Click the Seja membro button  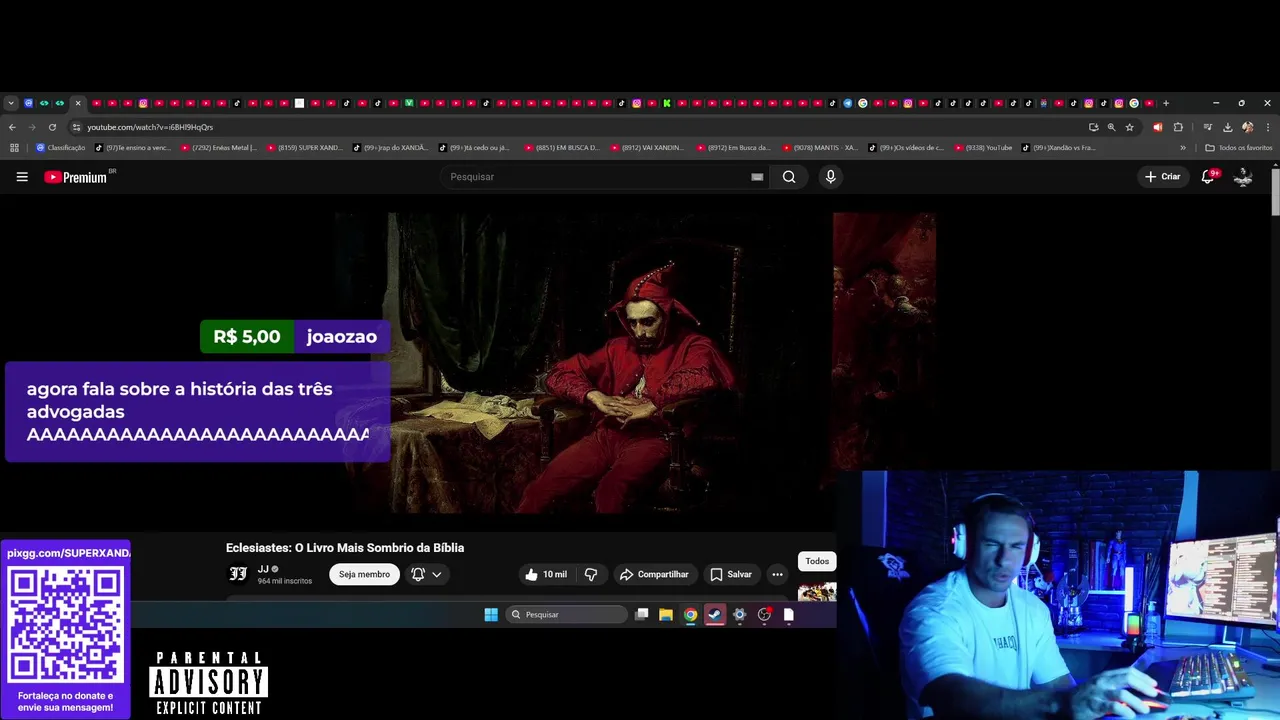coord(364,574)
